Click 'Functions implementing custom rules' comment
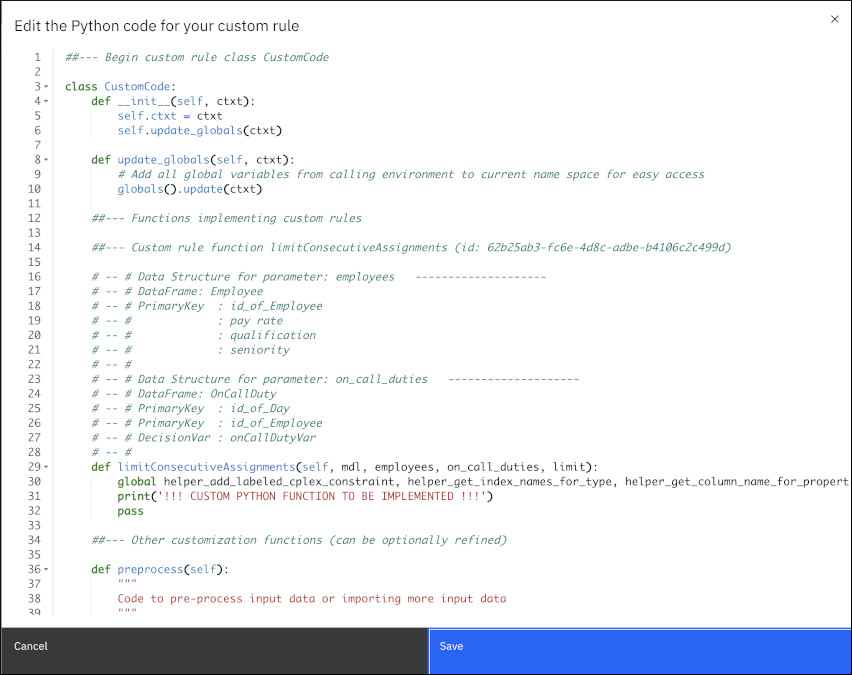Image resolution: width=852 pixels, height=675 pixels. (x=227, y=218)
